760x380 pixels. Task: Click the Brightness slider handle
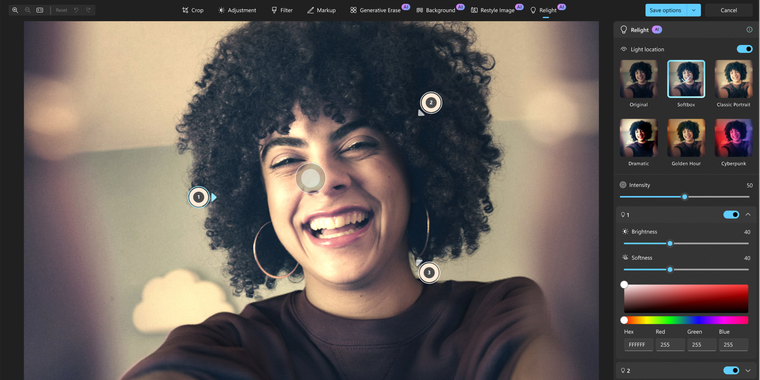(x=670, y=243)
